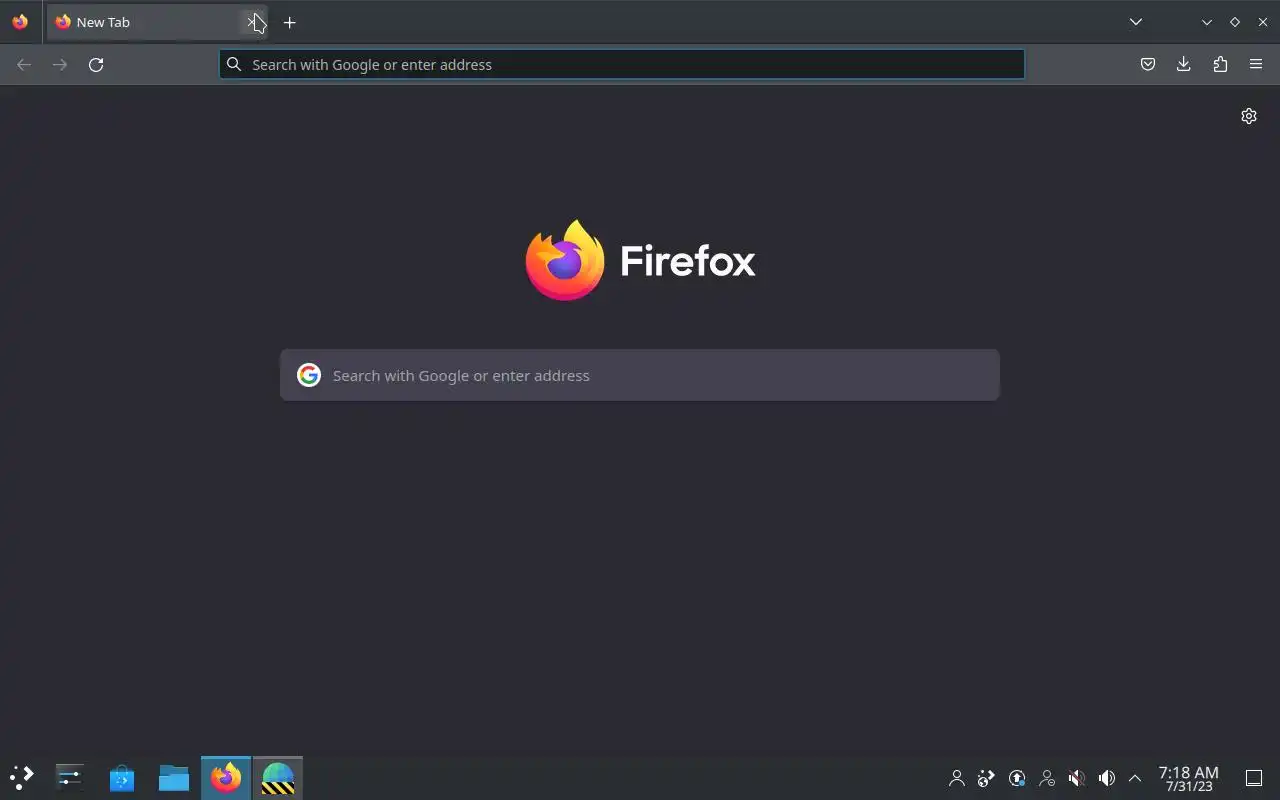Minimize the Firefox window
Image resolution: width=1280 pixels, height=800 pixels.
1207,22
